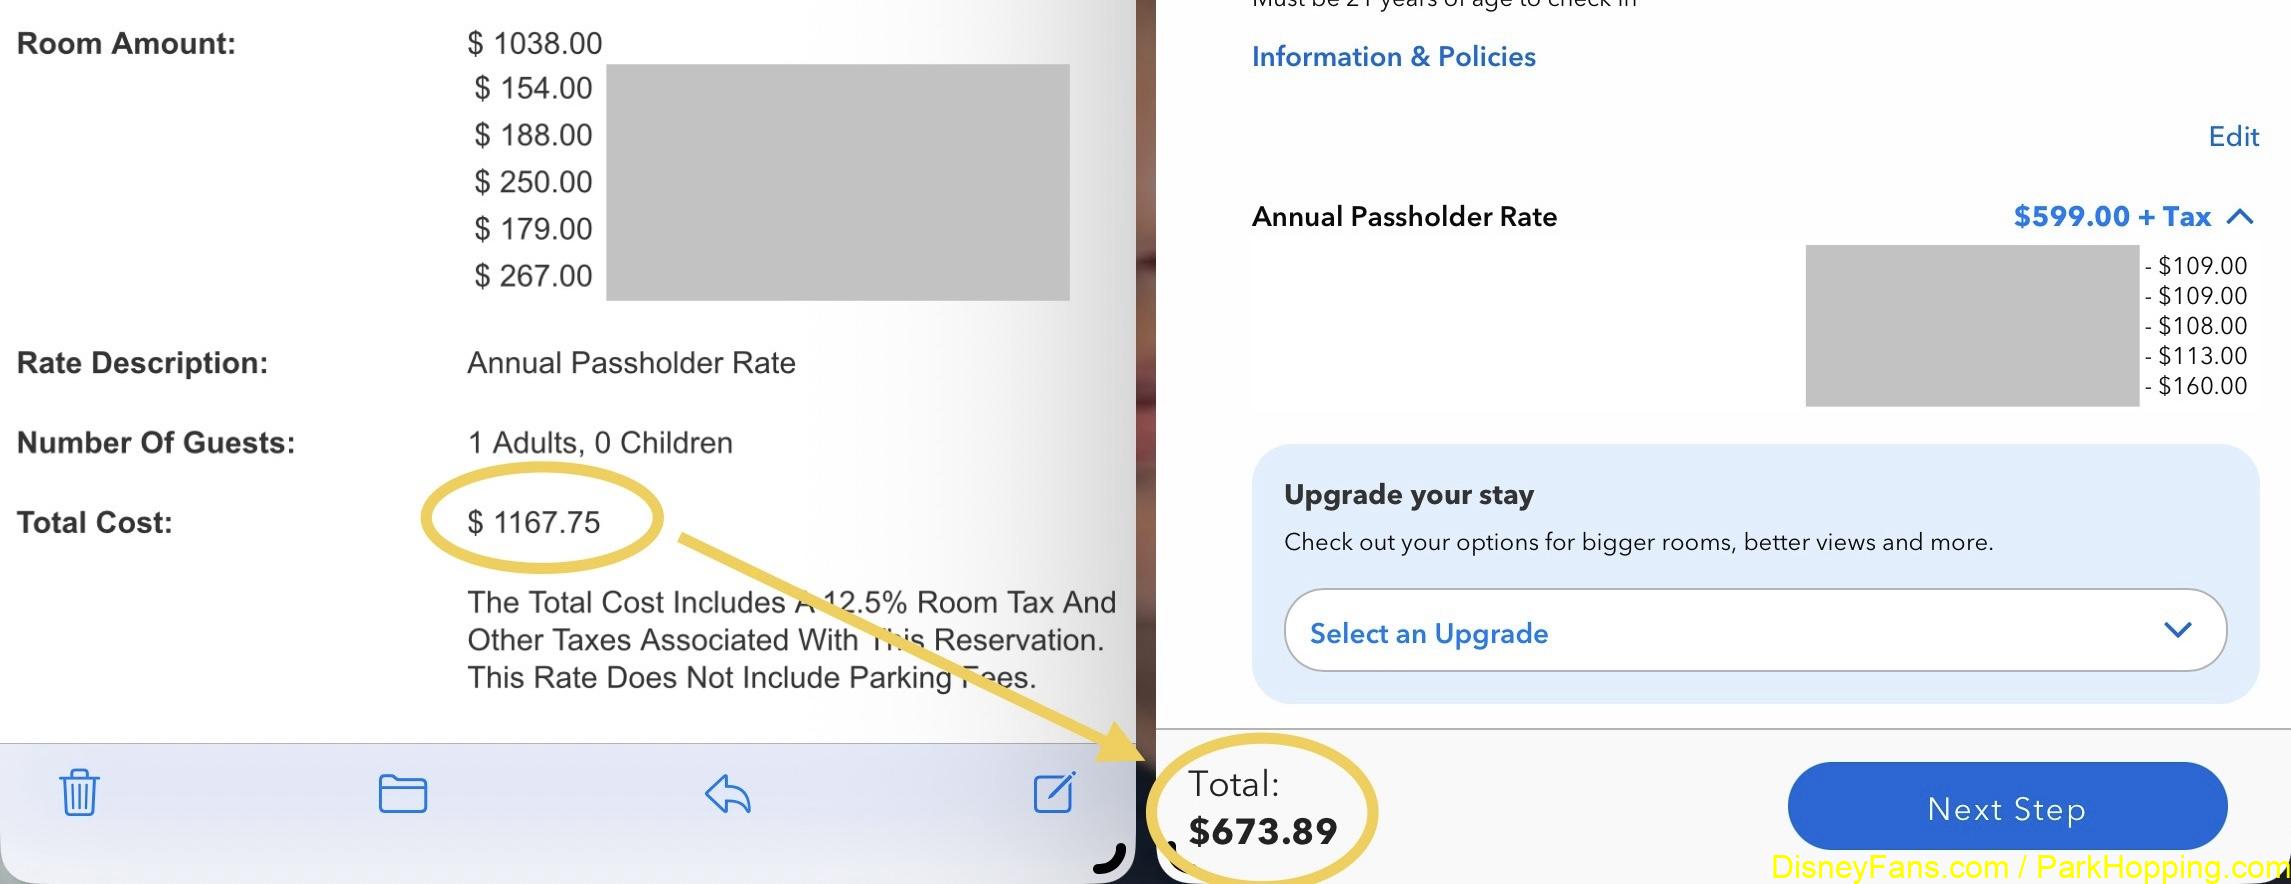Viewport: 2291px width, 884px height.
Task: Click the circled $1167.75 total cost
Action: click(x=534, y=522)
